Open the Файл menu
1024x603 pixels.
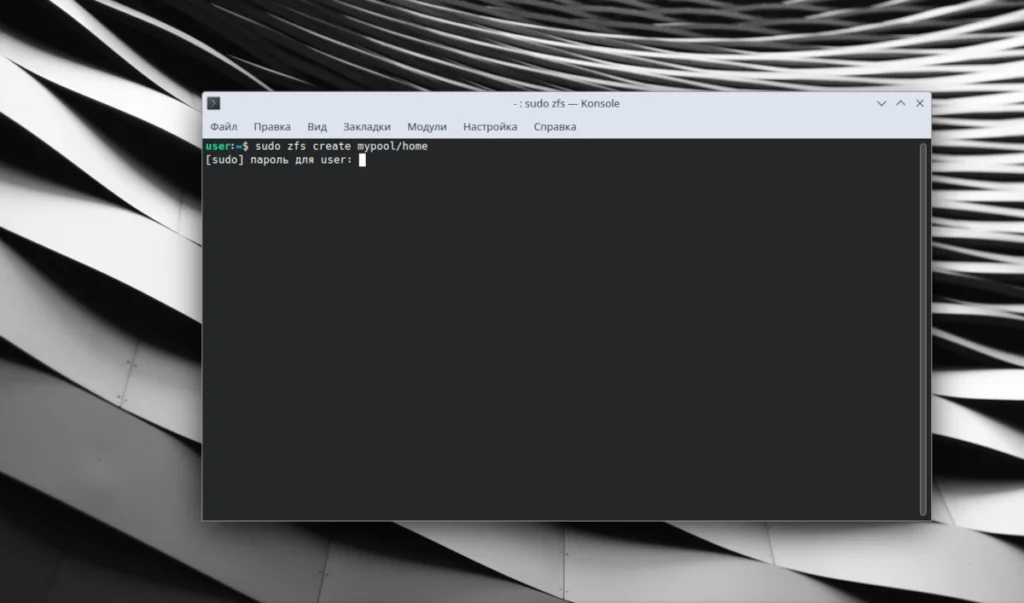223,127
